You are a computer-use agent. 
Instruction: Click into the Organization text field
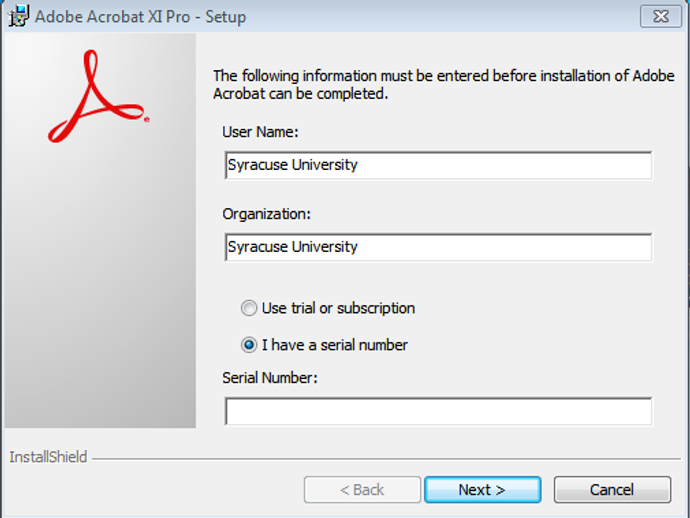click(x=438, y=247)
